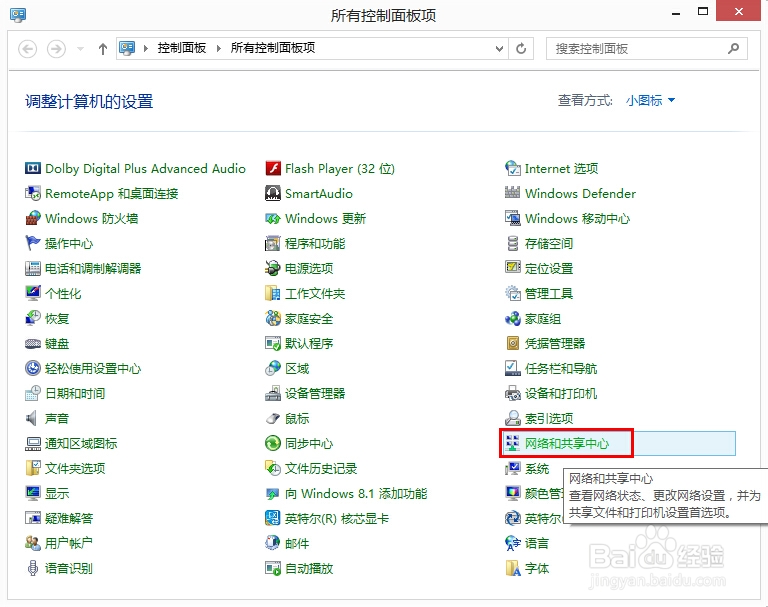Click the search magnifier icon
The width and height of the screenshot is (768, 607).
coord(733,48)
